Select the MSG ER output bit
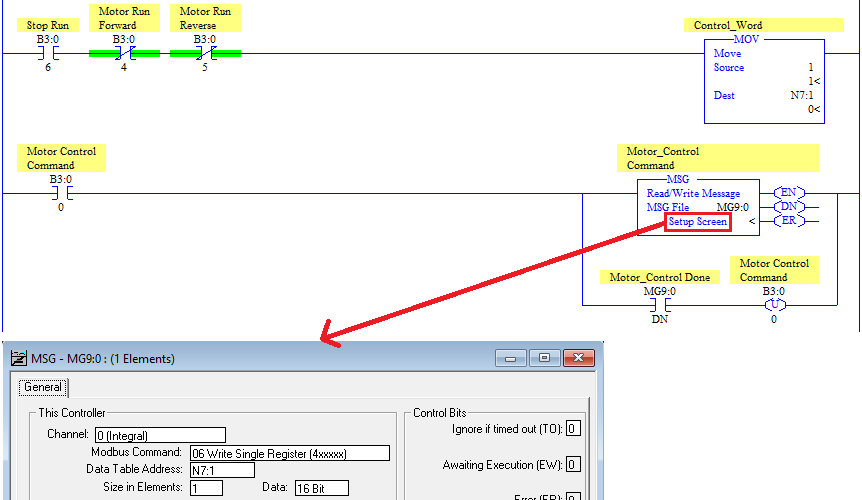This screenshot has width=862, height=500. pyautogui.click(x=789, y=221)
